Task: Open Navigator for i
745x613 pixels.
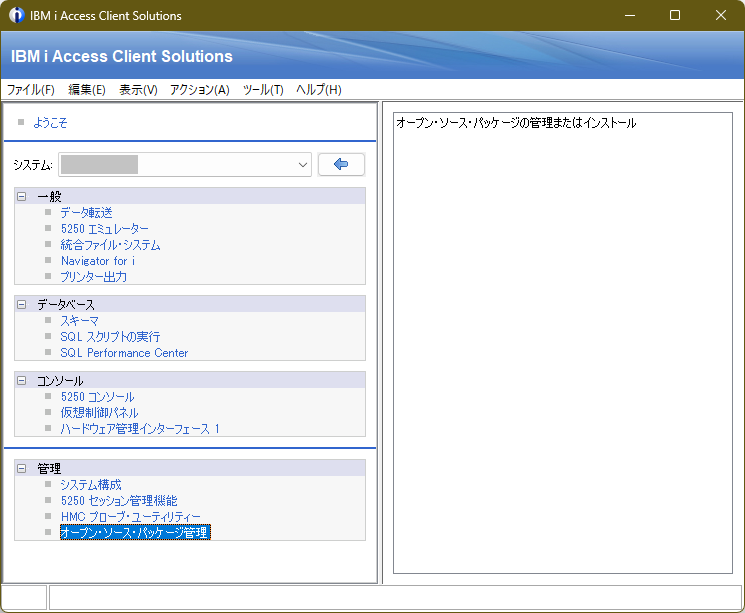Action: click(97, 261)
